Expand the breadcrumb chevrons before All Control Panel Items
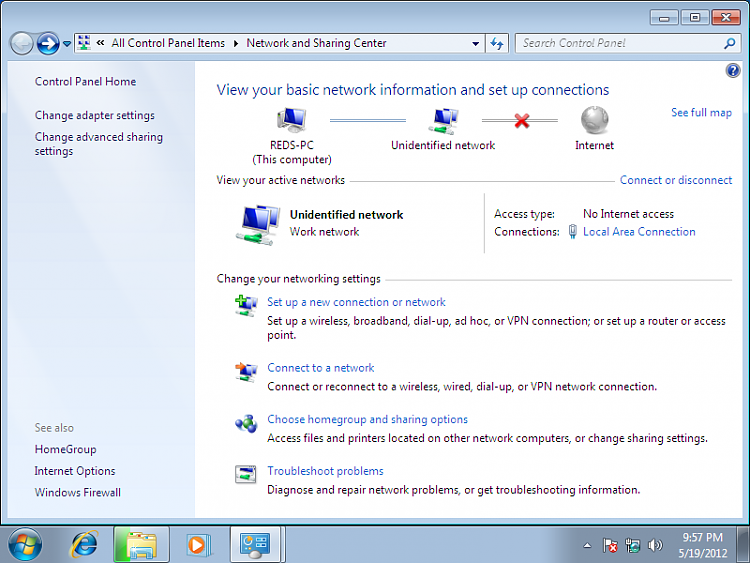 pyautogui.click(x=100, y=43)
